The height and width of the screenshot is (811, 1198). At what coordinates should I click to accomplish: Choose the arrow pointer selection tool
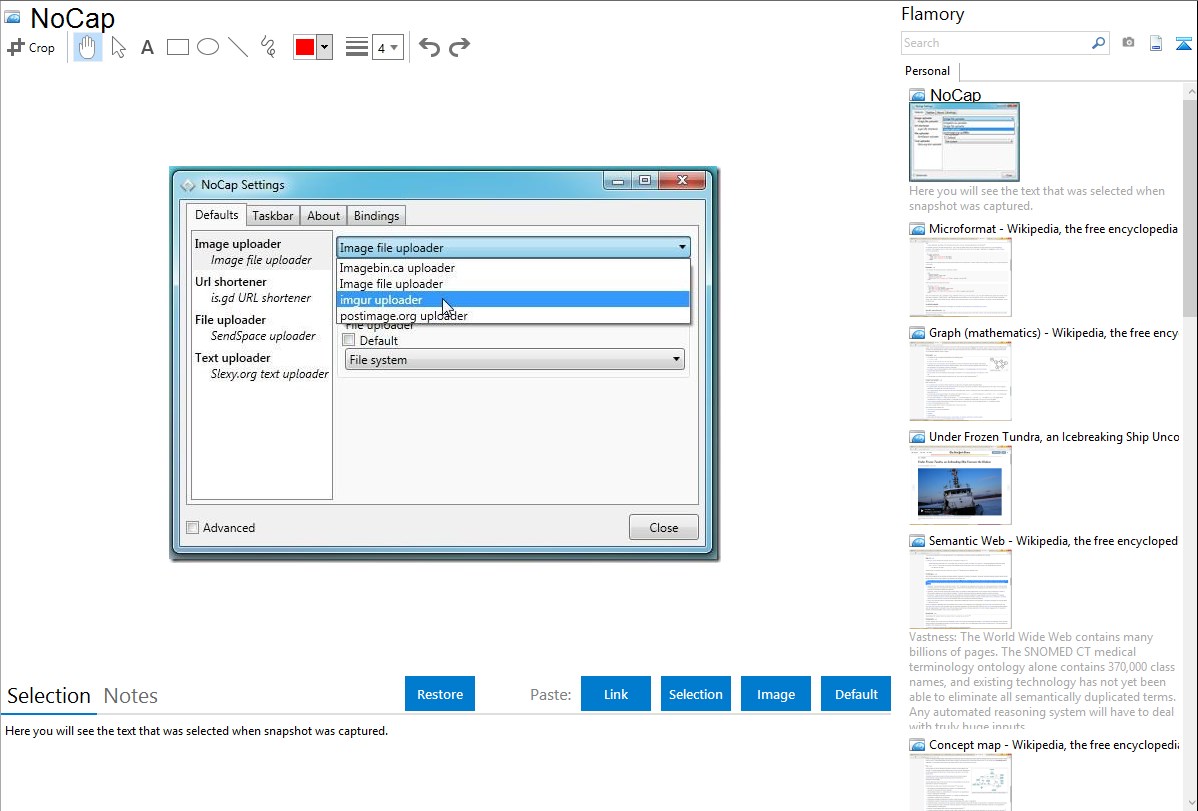click(x=118, y=47)
